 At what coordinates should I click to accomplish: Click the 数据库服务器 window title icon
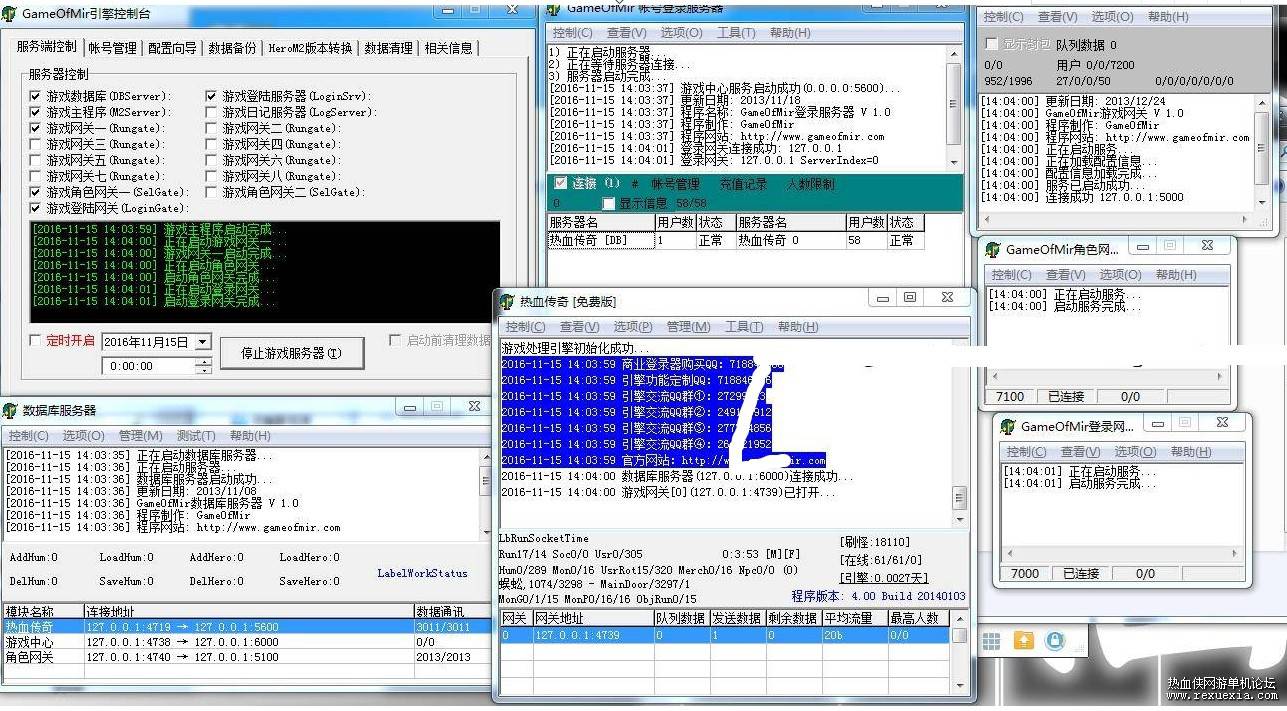10,410
